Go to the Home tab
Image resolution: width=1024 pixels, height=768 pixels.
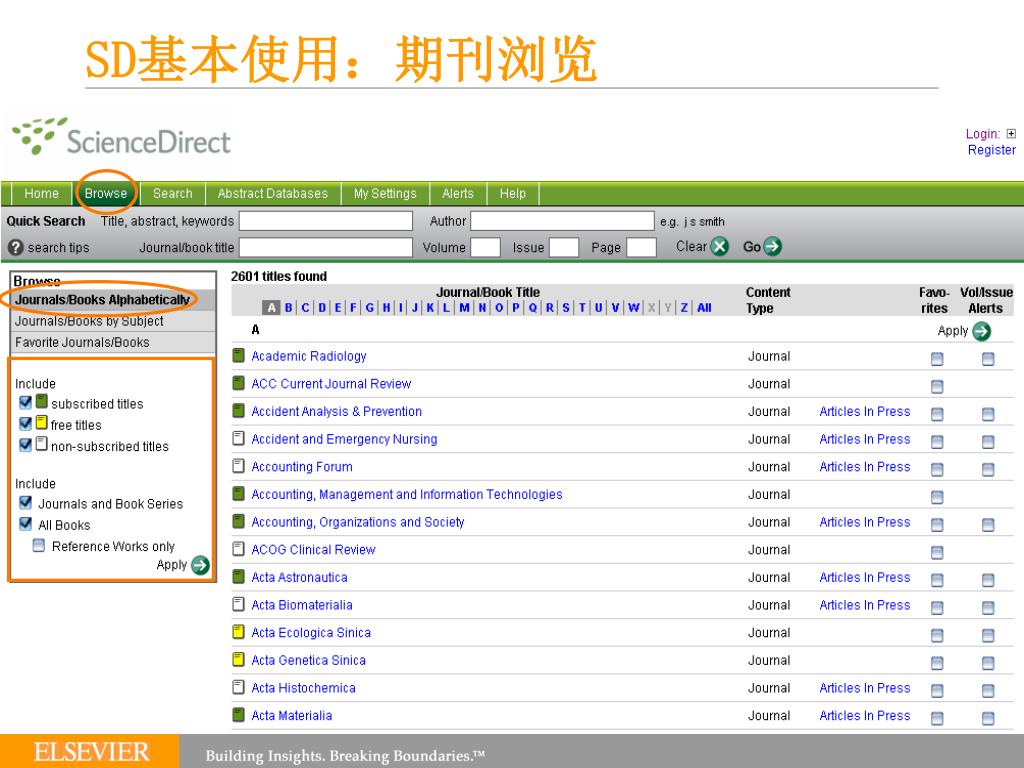pos(41,194)
